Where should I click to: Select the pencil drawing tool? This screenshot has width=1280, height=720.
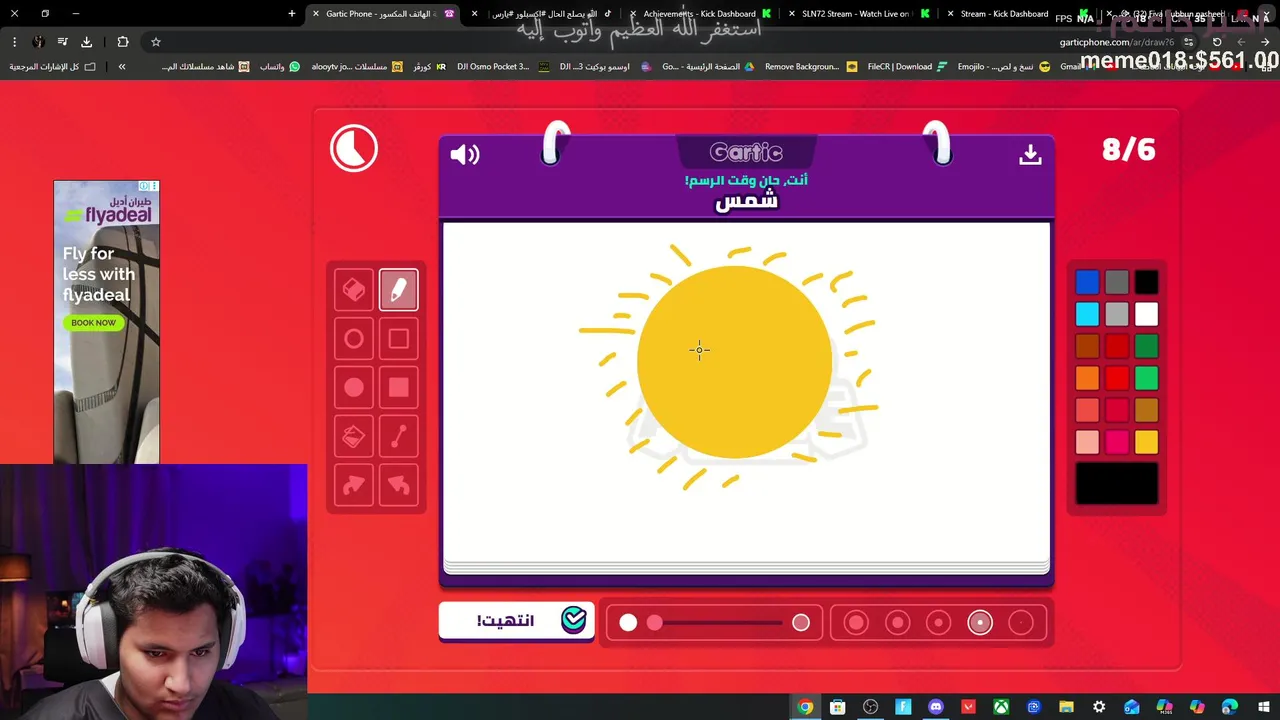tap(398, 290)
